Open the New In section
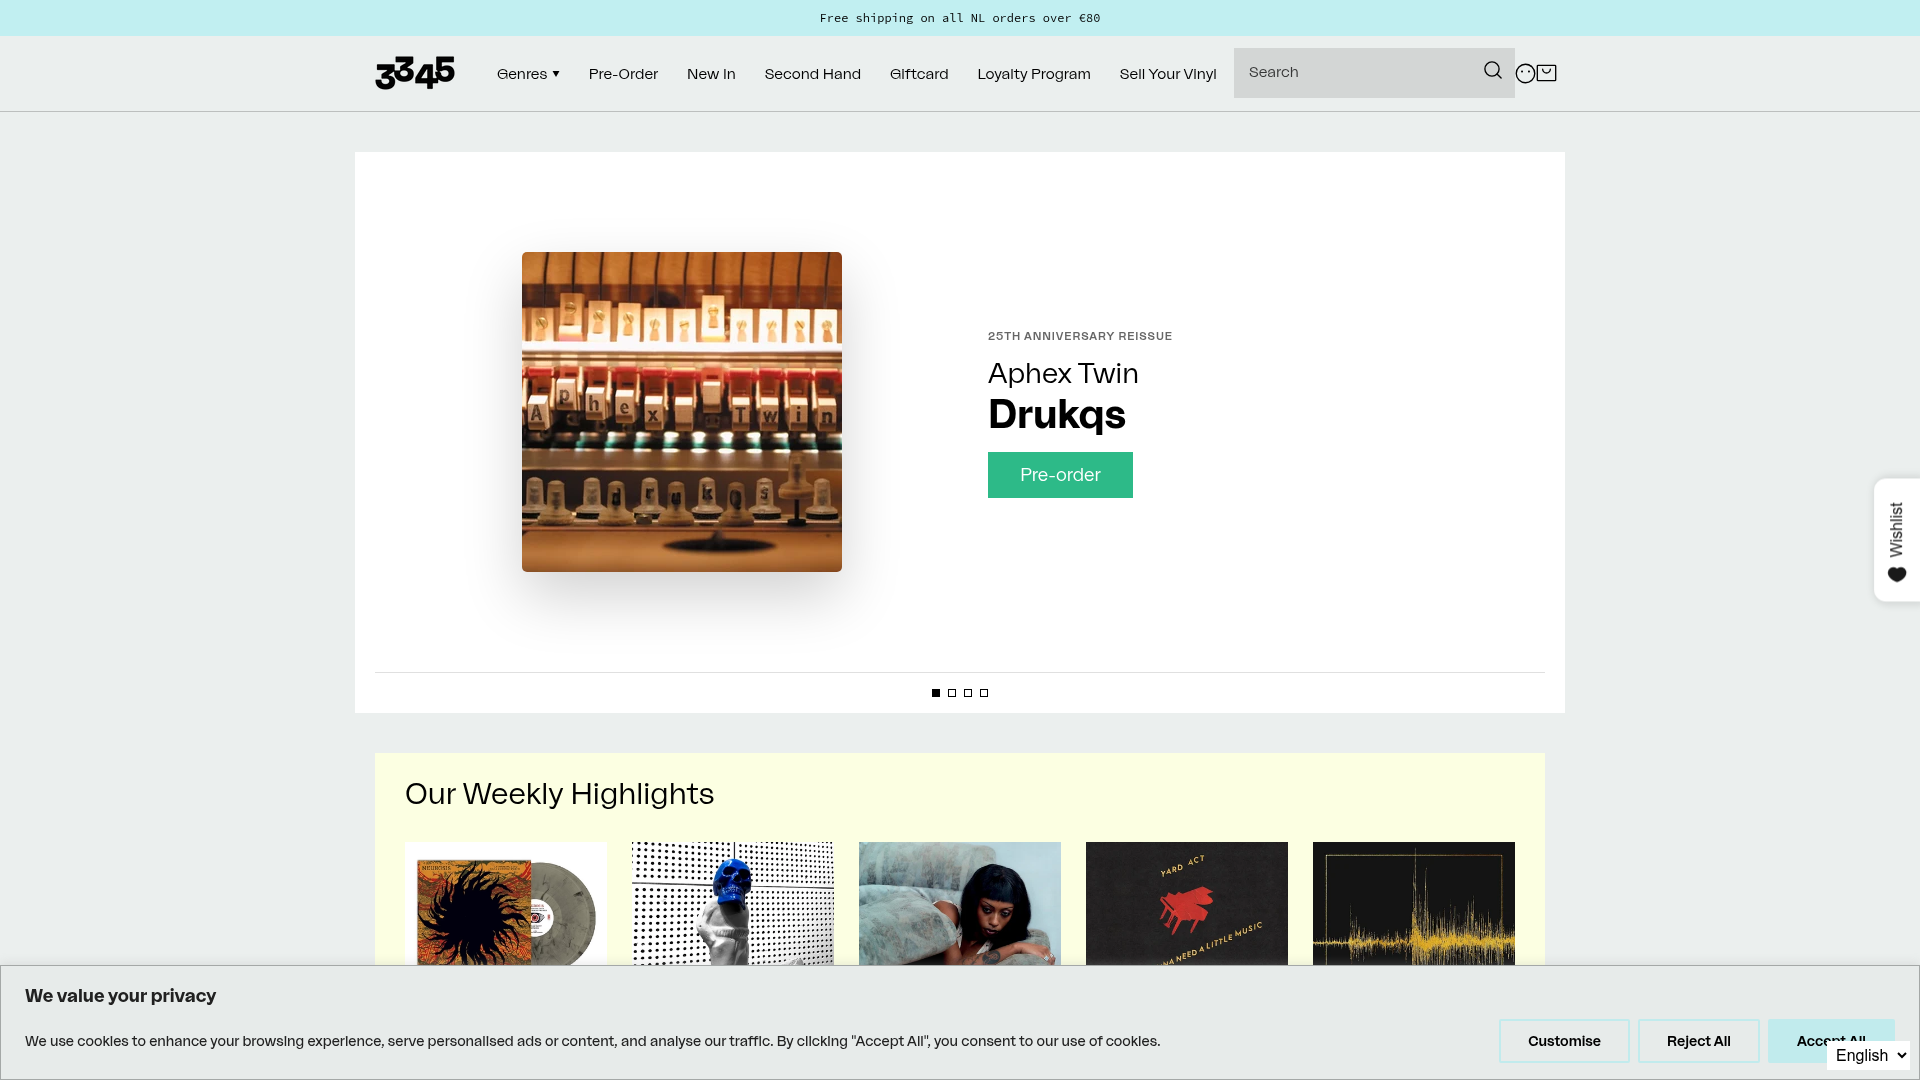This screenshot has height=1080, width=1920. coord(711,74)
